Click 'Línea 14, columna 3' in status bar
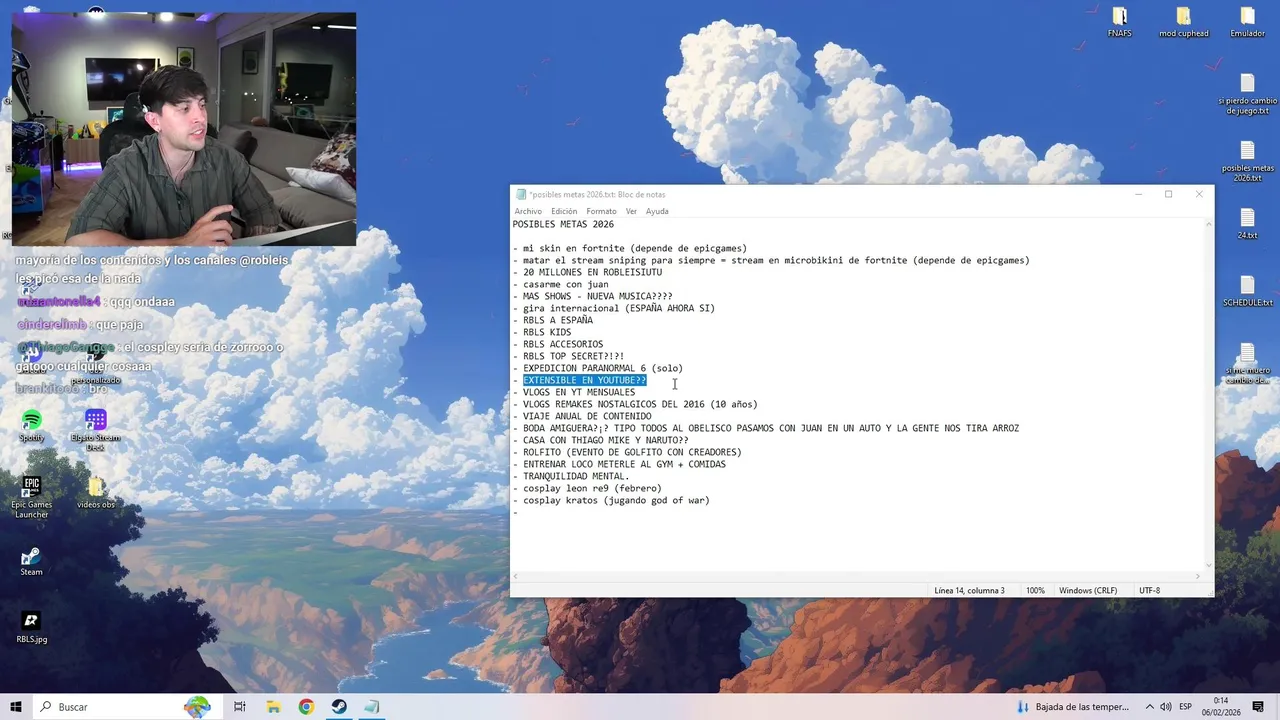The height and width of the screenshot is (720, 1280). point(969,590)
